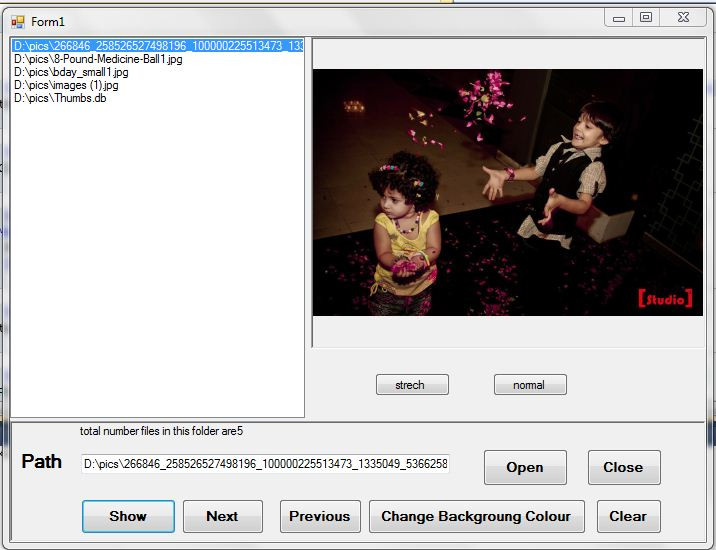Click the Form1 application icon in title bar
The image size is (716, 550).
17,20
